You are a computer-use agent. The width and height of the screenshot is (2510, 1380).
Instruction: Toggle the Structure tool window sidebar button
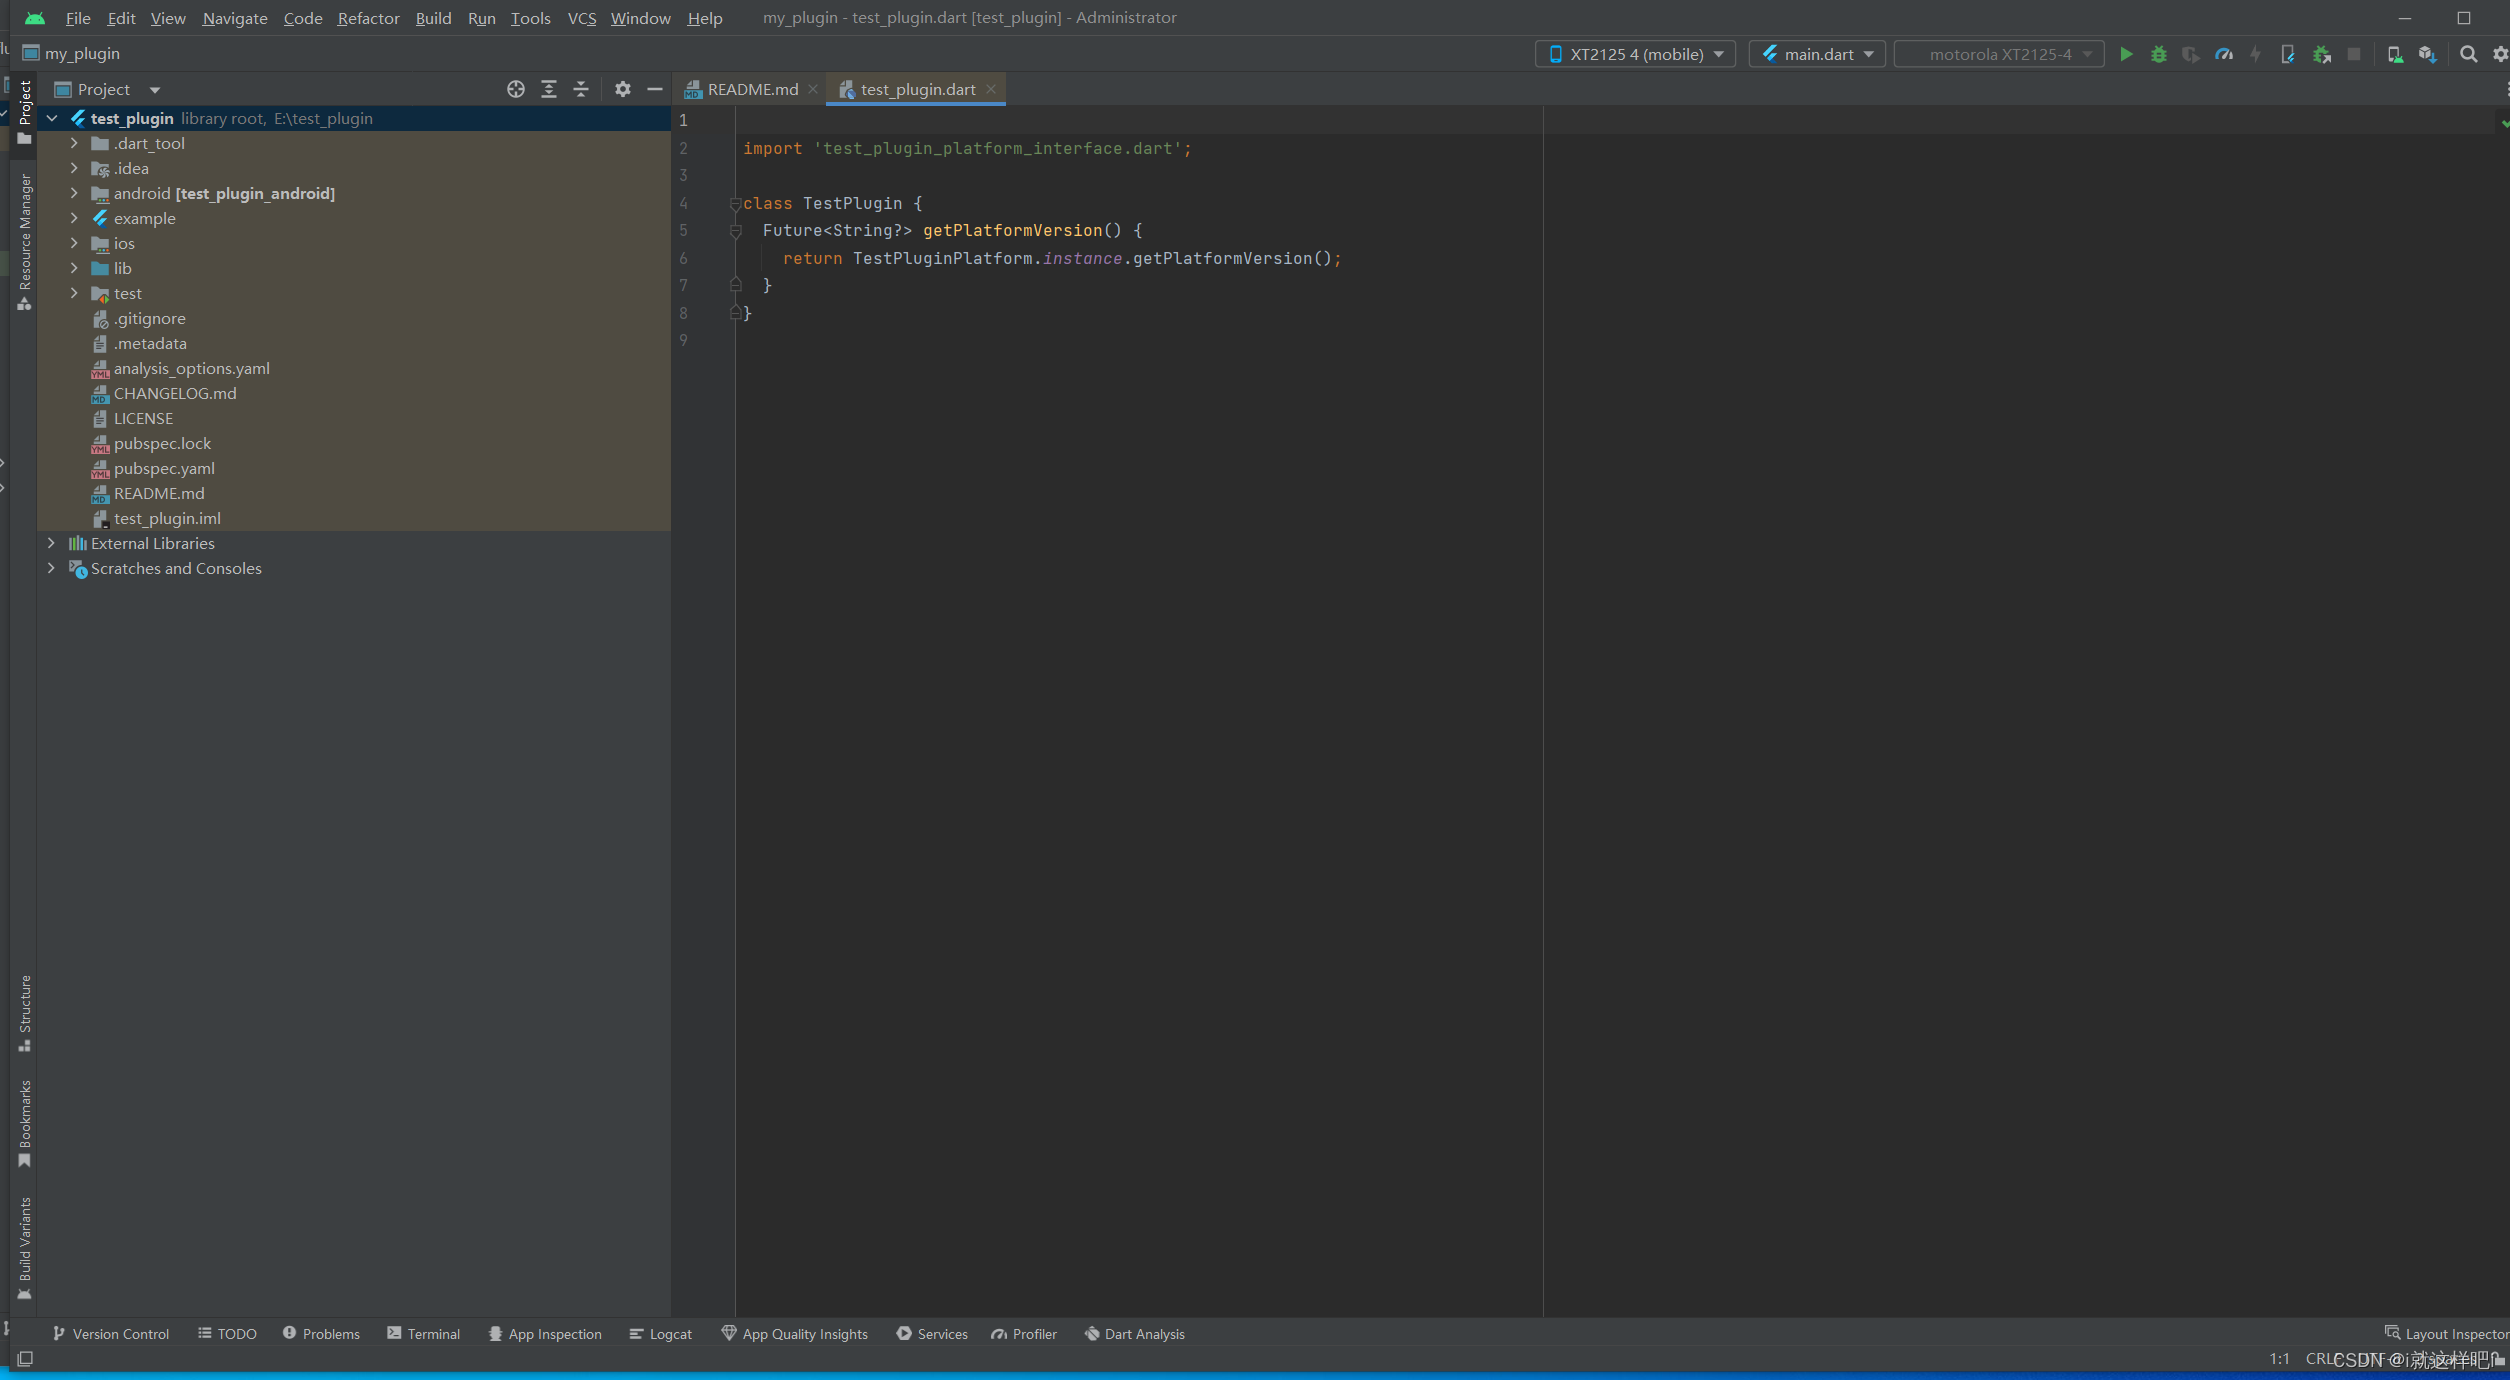[25, 1012]
